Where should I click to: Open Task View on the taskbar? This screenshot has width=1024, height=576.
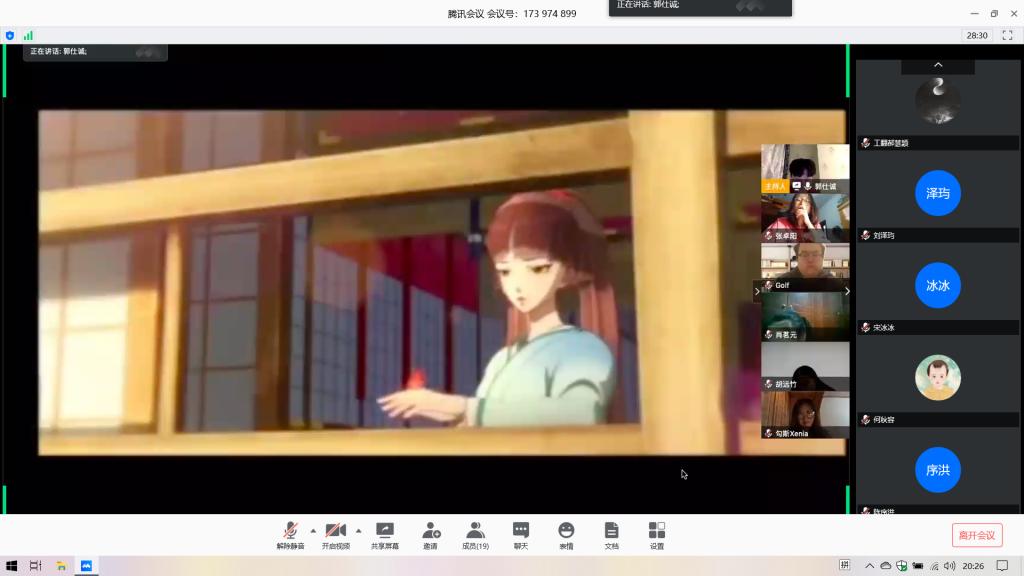[x=36, y=566]
